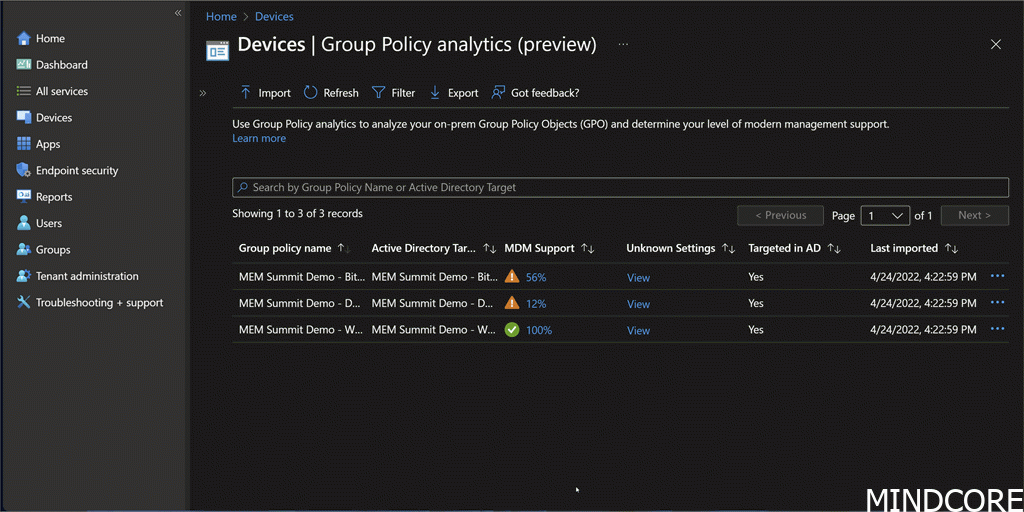Screen dimensions: 1024x512
Task: Expand the collapsed blade menu chevron
Action: point(203,93)
